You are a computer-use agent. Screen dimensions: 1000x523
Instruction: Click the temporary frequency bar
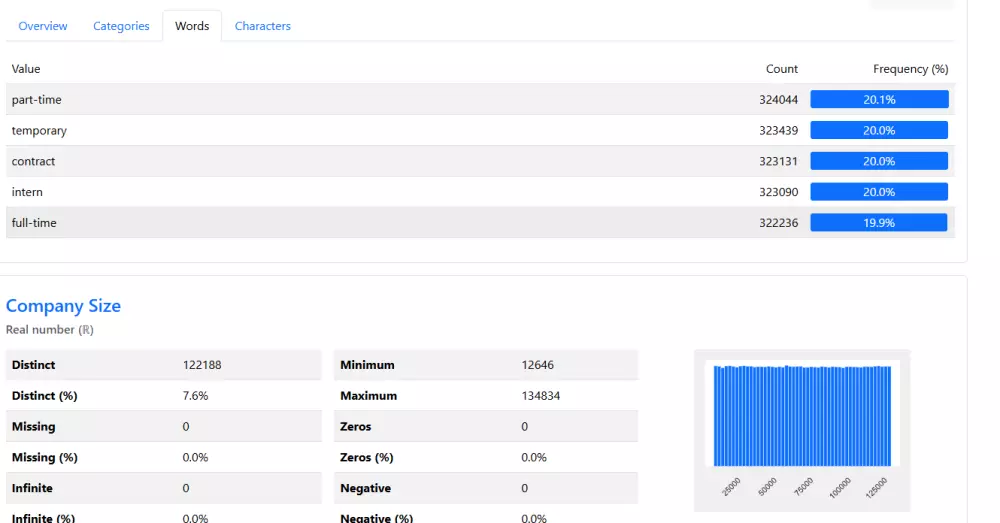[879, 130]
